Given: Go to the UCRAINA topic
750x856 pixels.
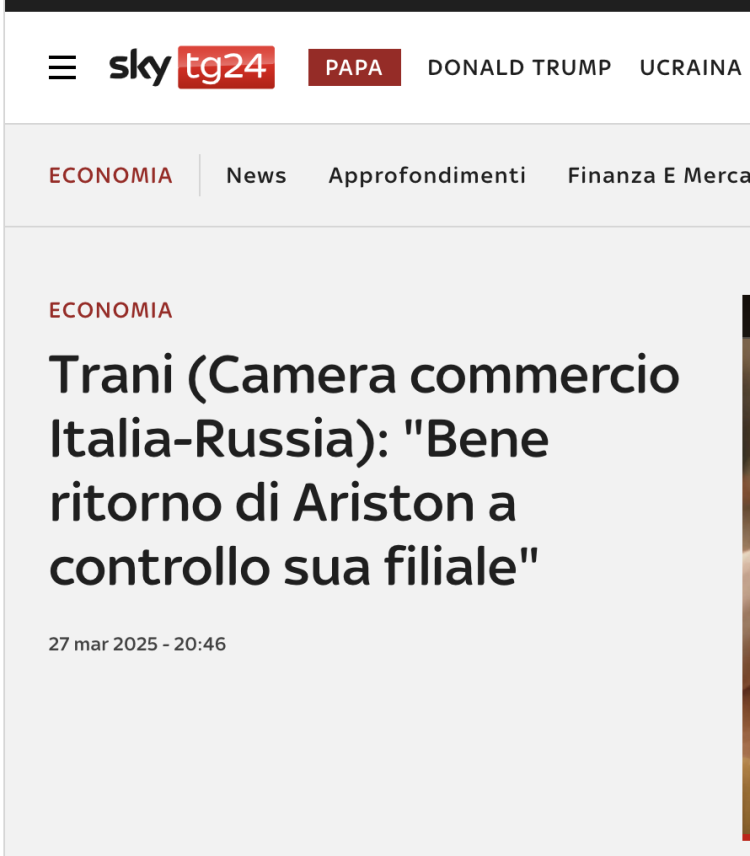Looking at the screenshot, I should (691, 68).
